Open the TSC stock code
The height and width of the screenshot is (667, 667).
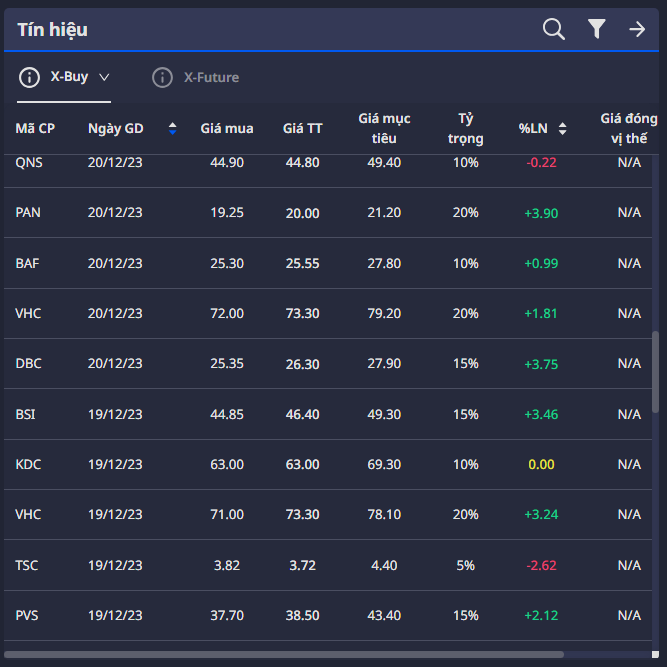click(x=28, y=565)
